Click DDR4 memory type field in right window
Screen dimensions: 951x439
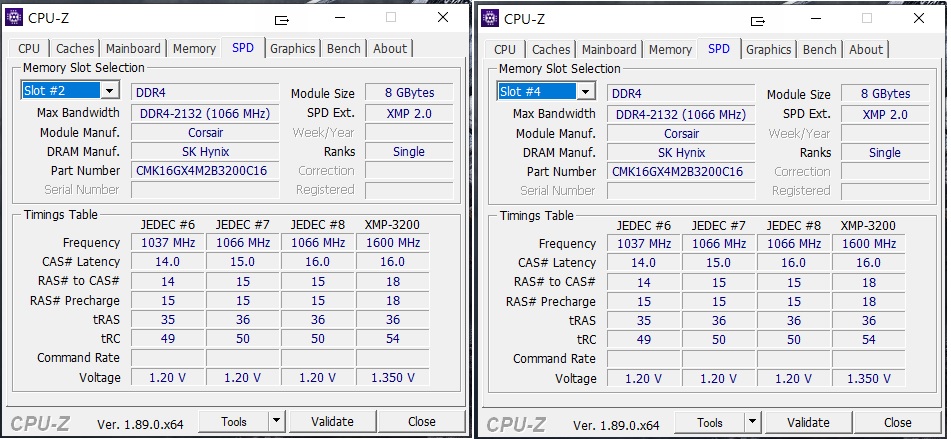coord(681,94)
